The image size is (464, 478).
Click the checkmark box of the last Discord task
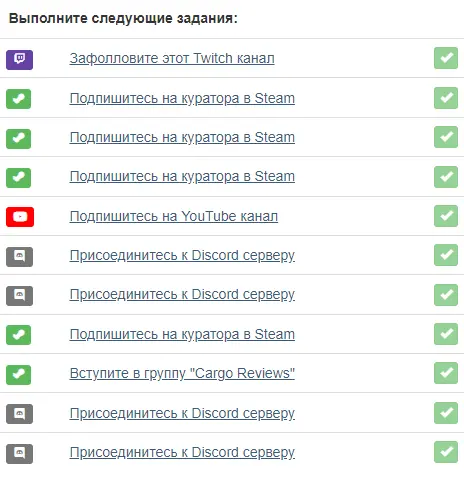[x=446, y=452]
